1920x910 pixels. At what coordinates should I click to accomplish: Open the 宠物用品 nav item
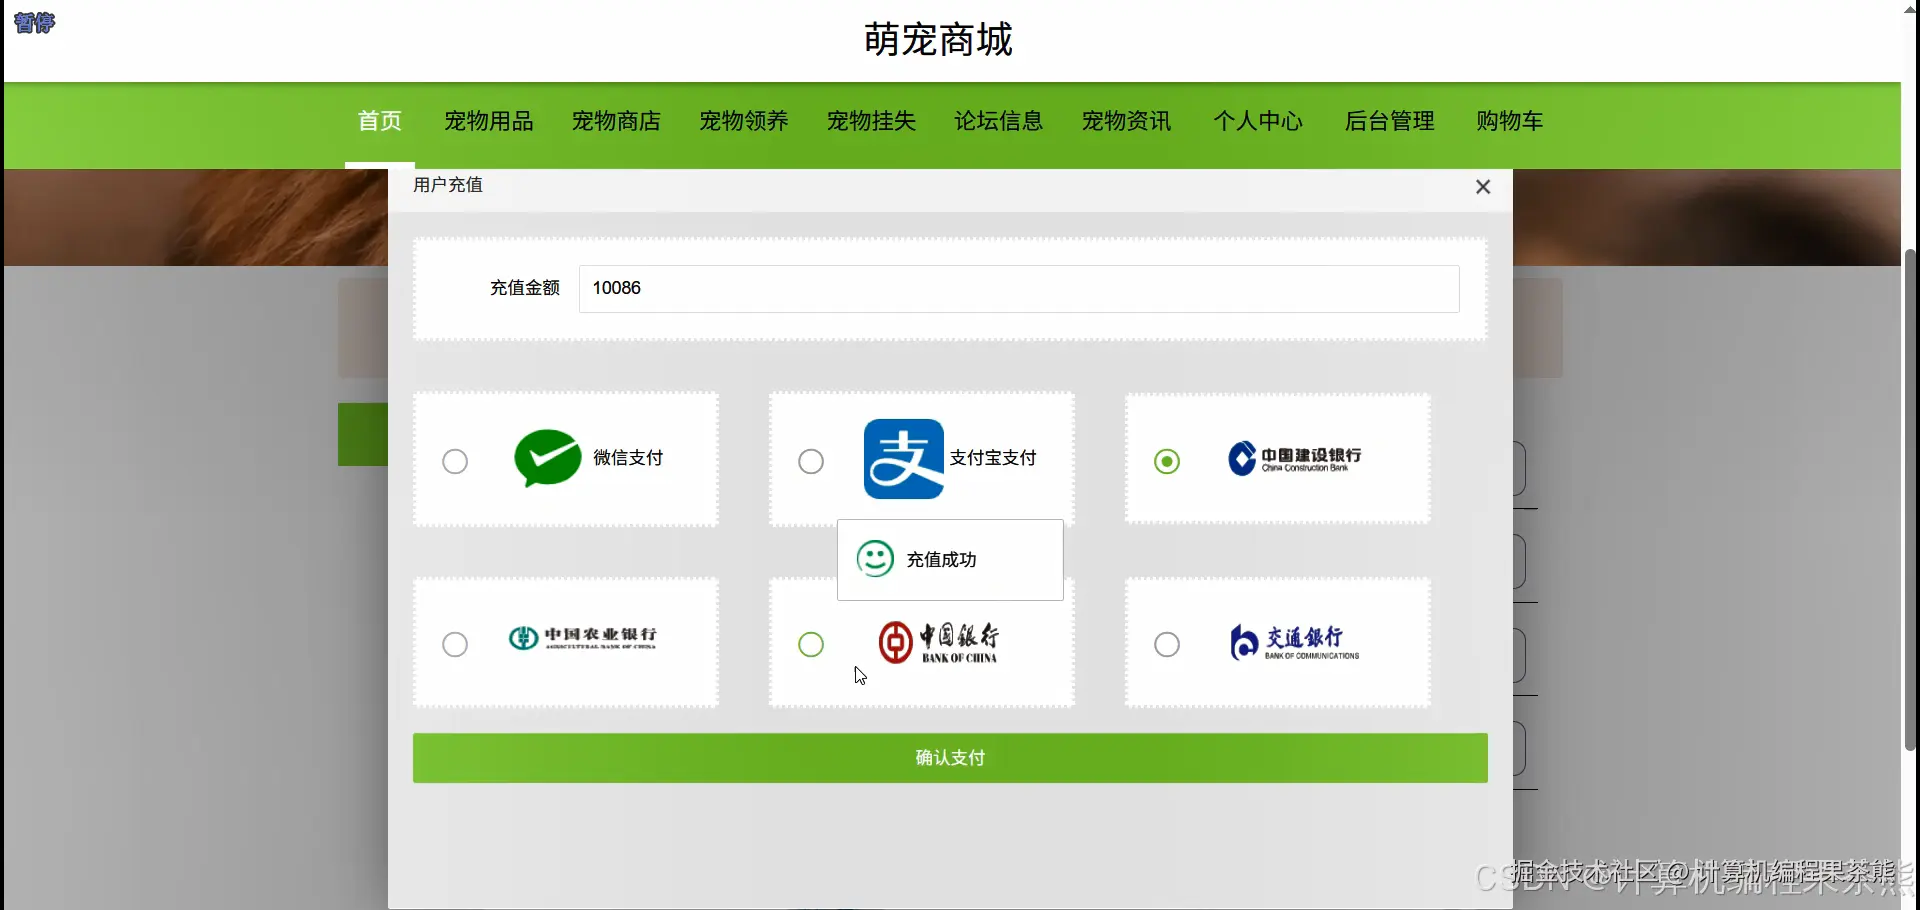coord(489,121)
